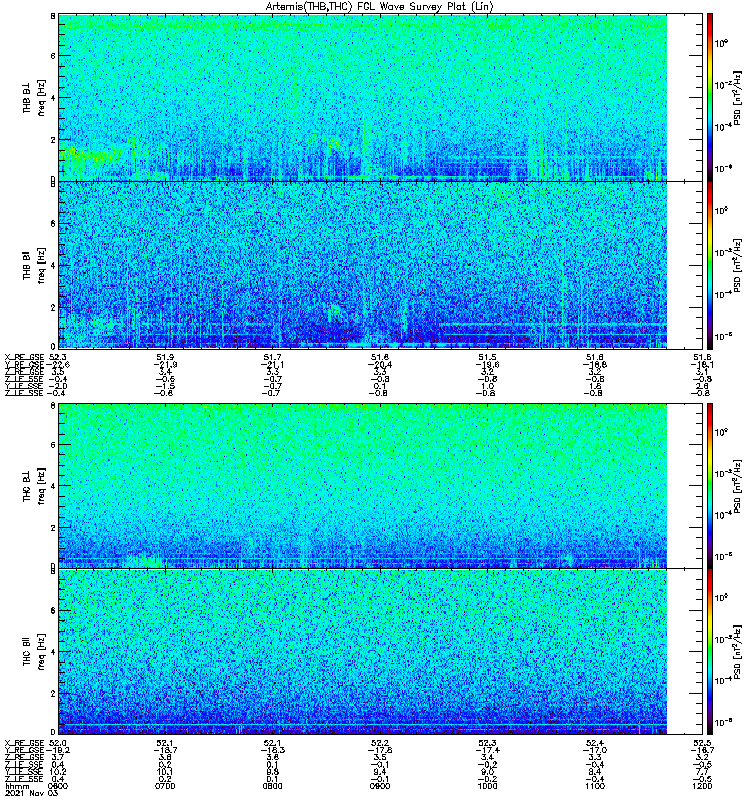Click the 1200 time tick label

click(702, 786)
